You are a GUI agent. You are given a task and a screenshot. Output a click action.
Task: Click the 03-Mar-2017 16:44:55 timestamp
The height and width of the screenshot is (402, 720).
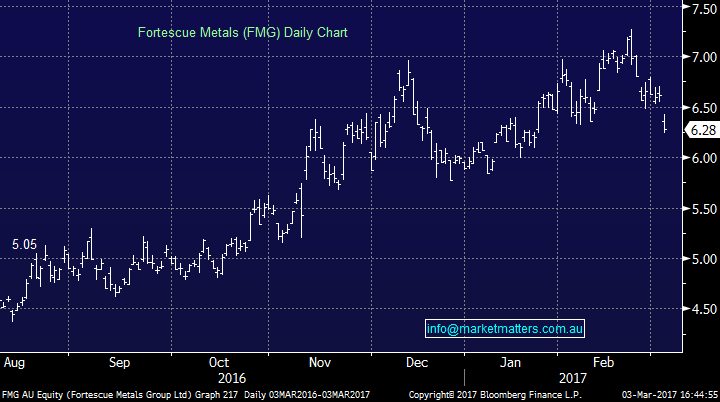pos(670,395)
